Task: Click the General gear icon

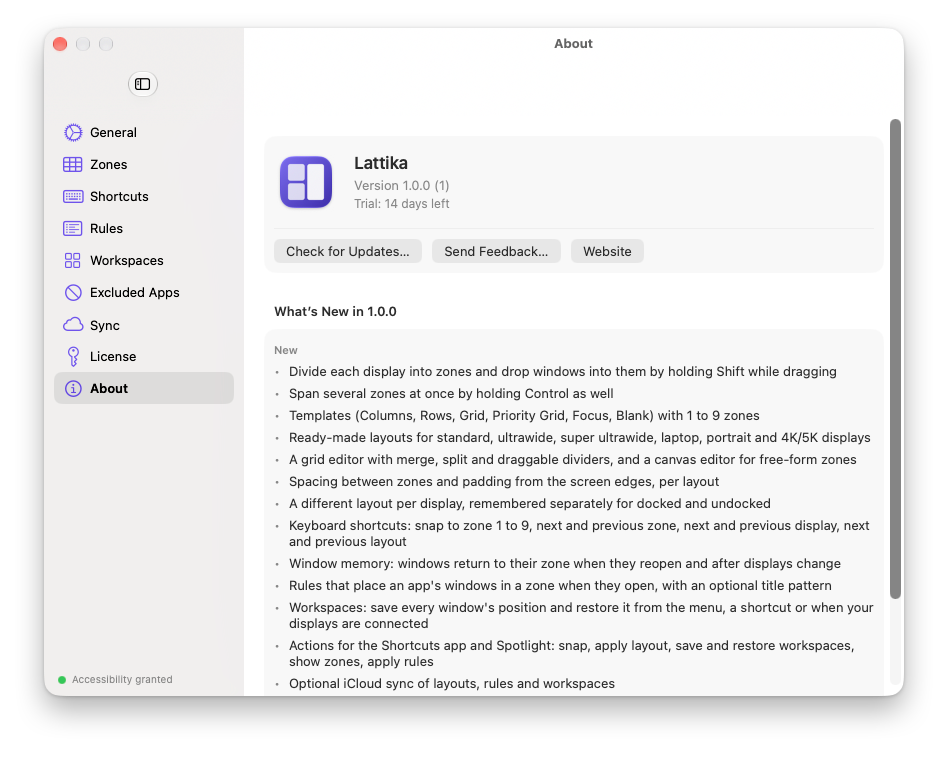Action: pos(73,132)
